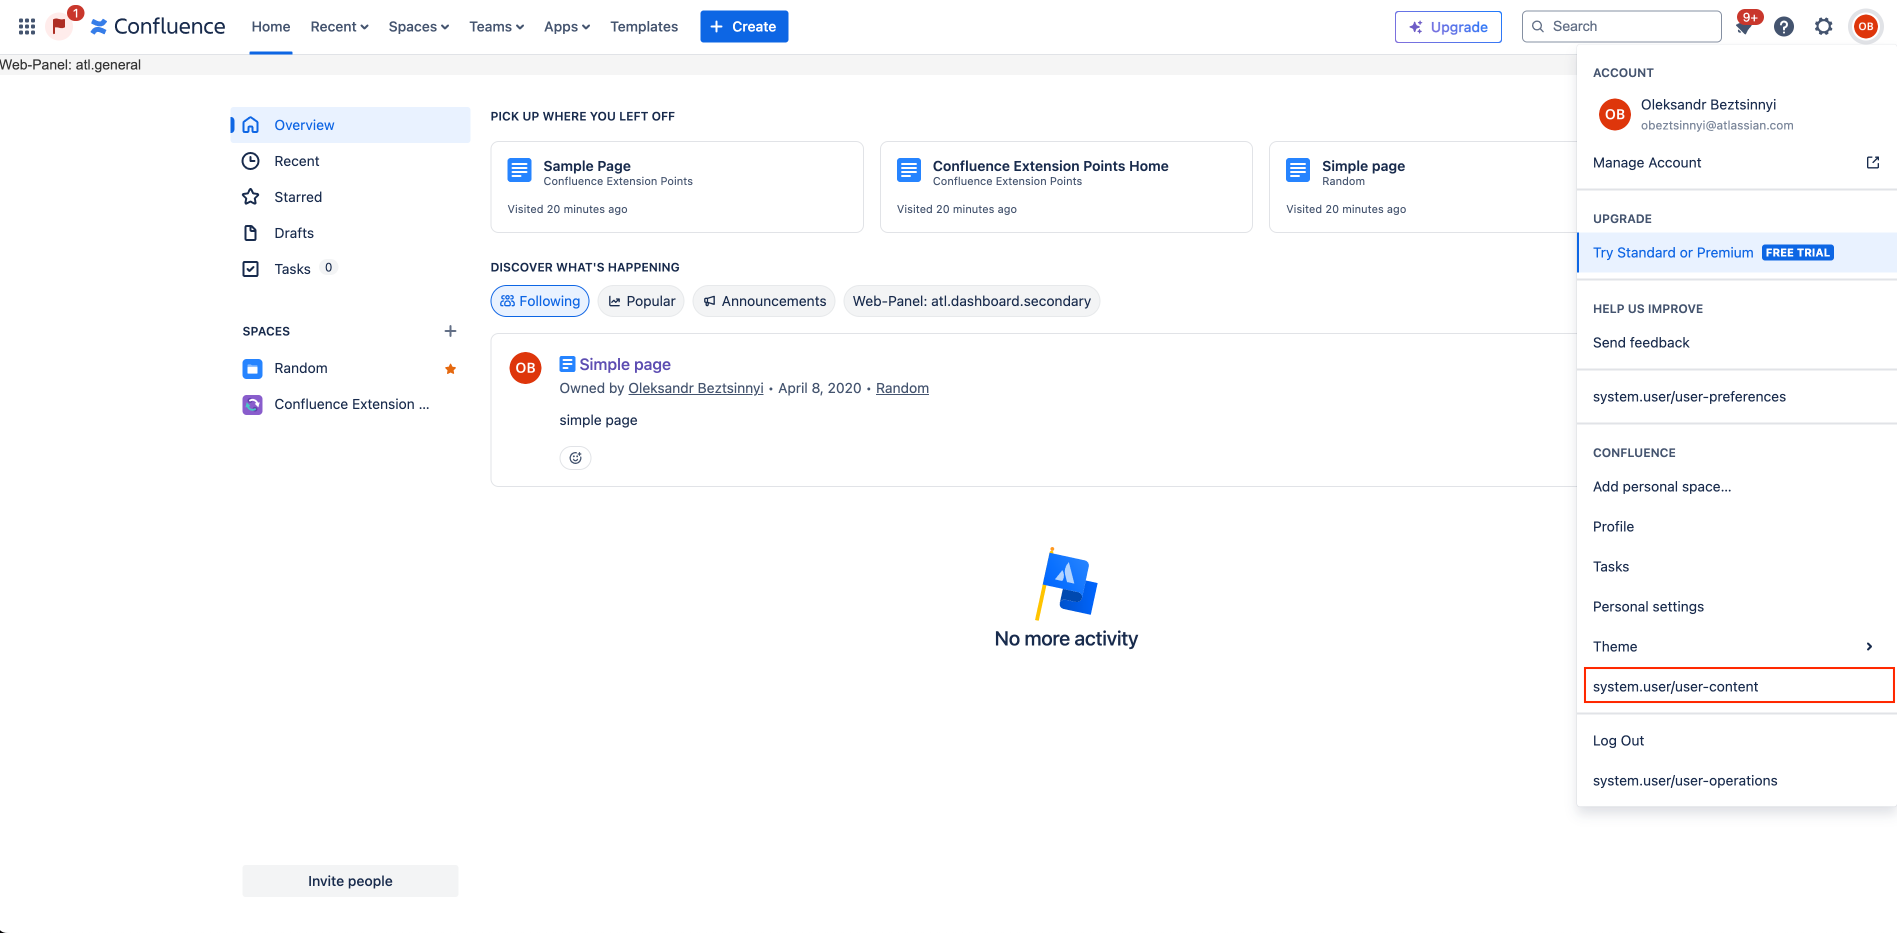This screenshot has height=933, width=1897.
Task: Click the Starred star icon in sidebar
Action: tap(251, 197)
